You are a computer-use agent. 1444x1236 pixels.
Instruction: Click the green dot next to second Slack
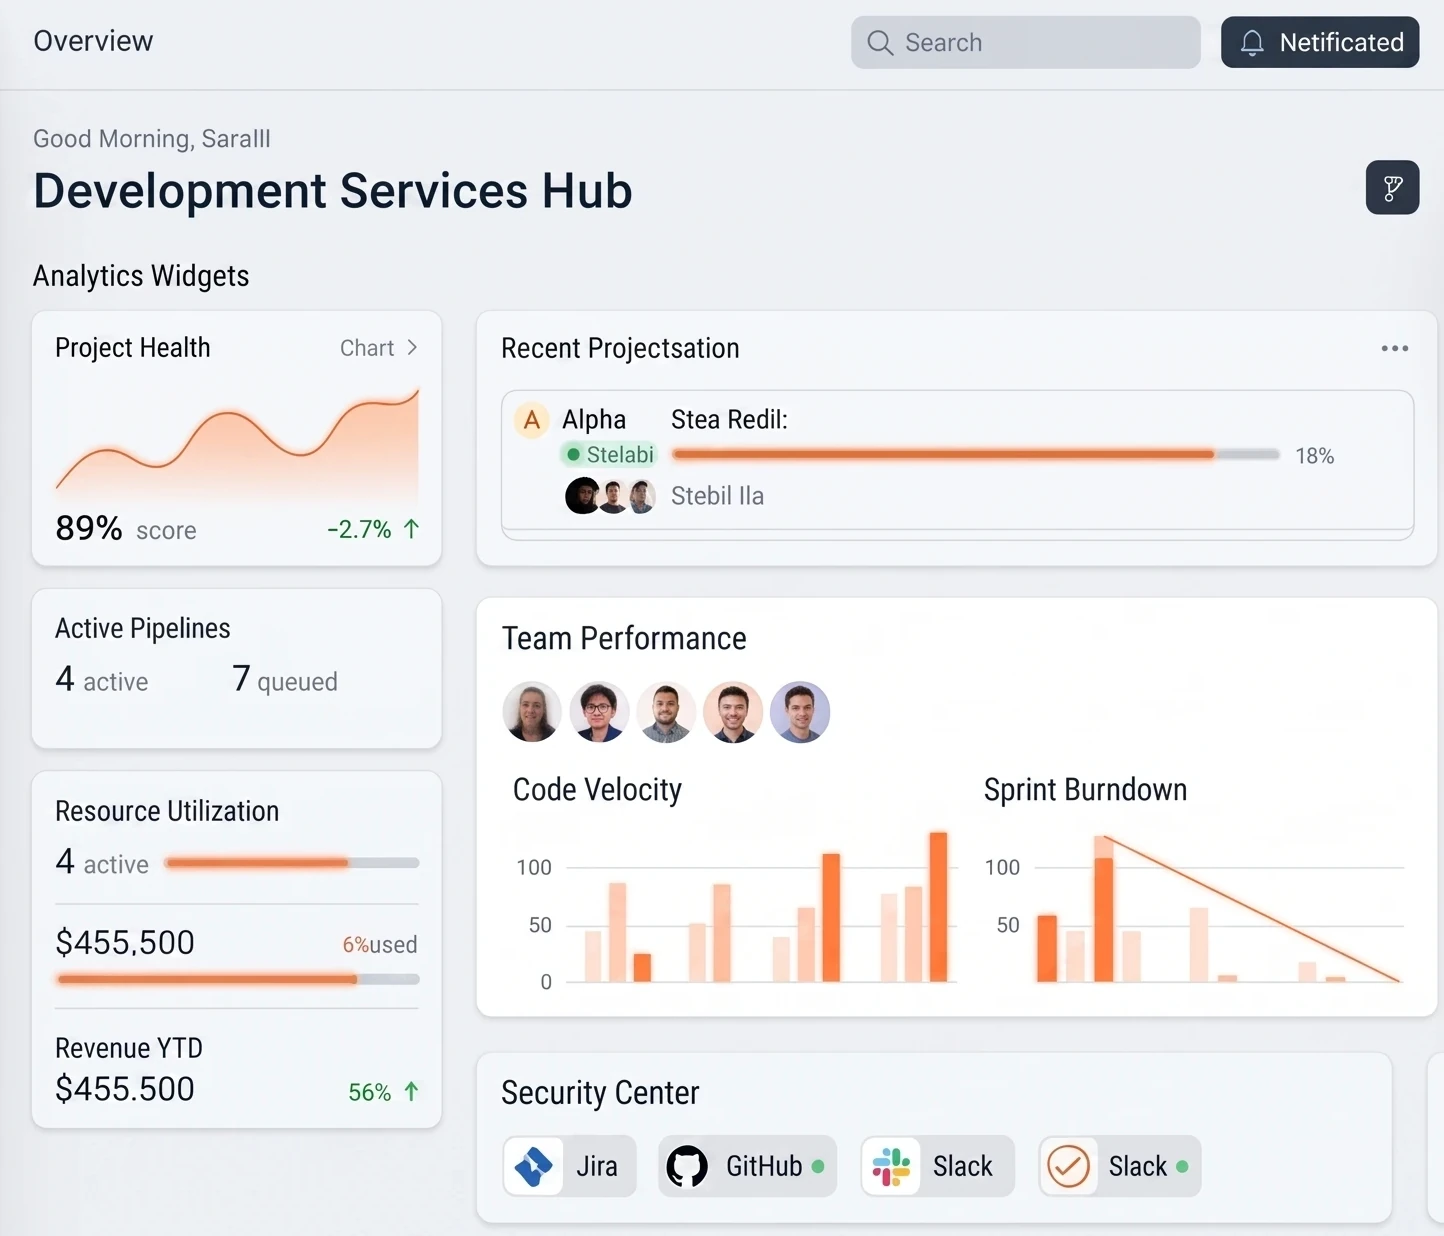pyautogui.click(x=1182, y=1166)
